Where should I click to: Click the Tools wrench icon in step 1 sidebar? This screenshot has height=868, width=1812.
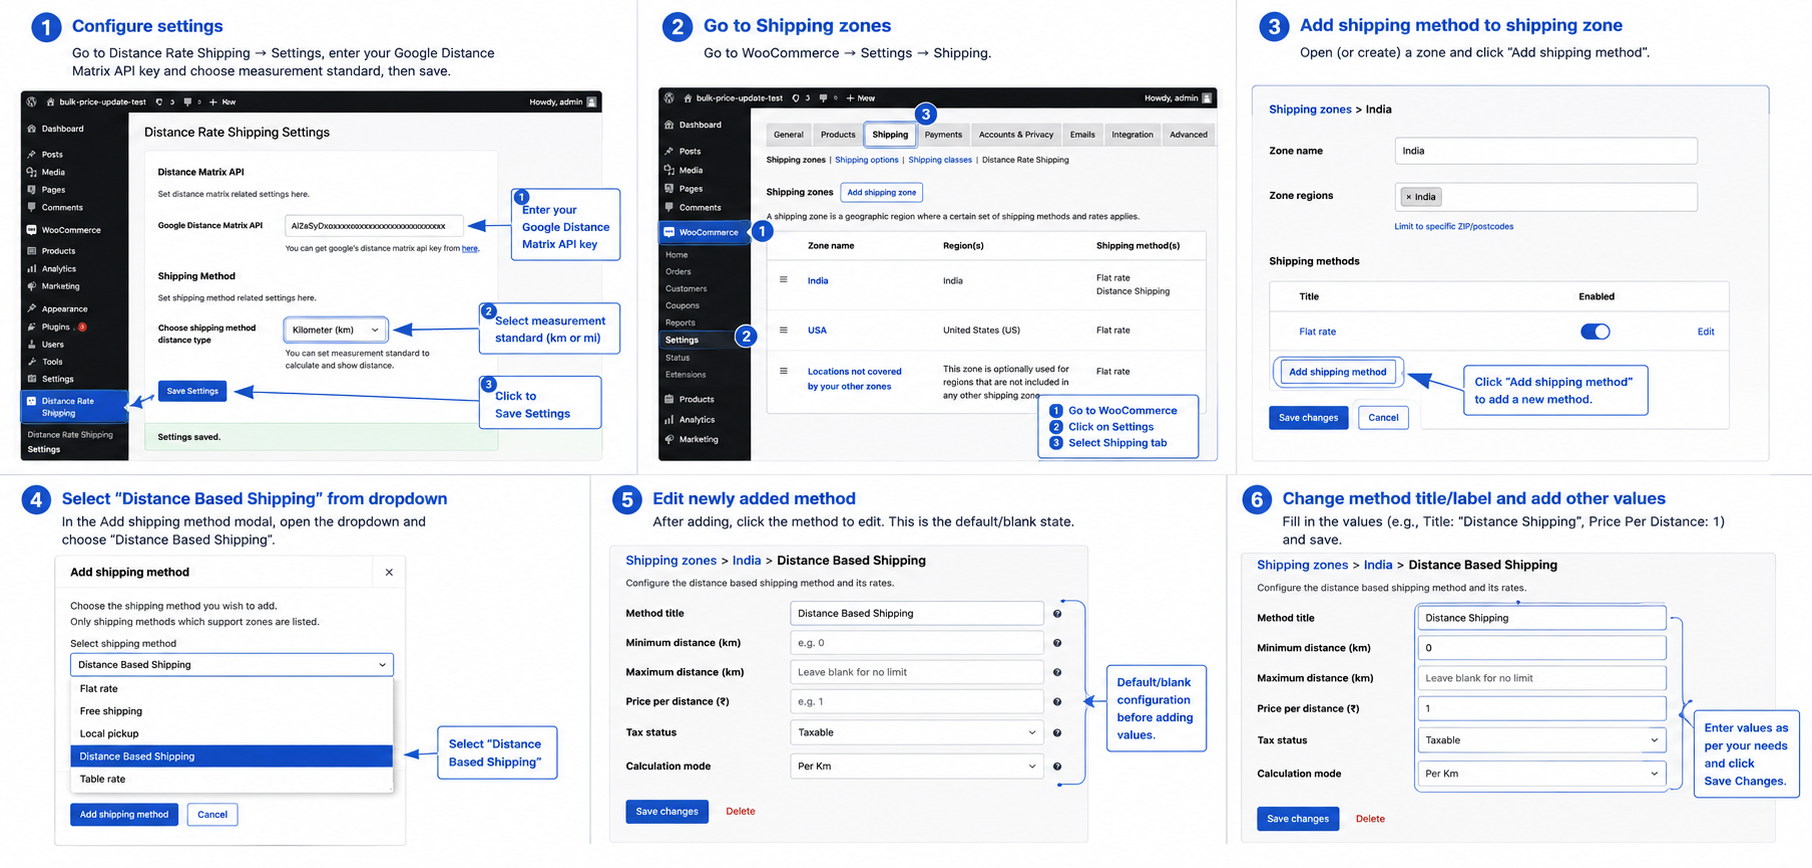click(32, 362)
